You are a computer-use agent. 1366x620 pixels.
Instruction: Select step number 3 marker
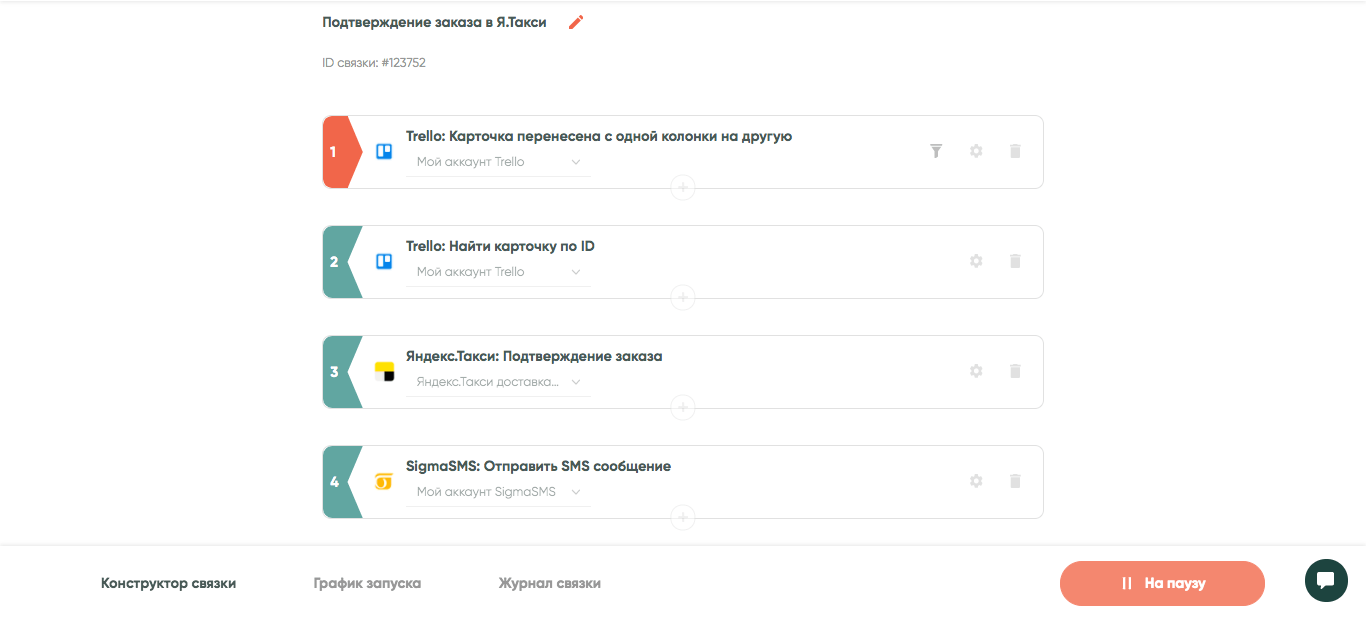tap(341, 372)
